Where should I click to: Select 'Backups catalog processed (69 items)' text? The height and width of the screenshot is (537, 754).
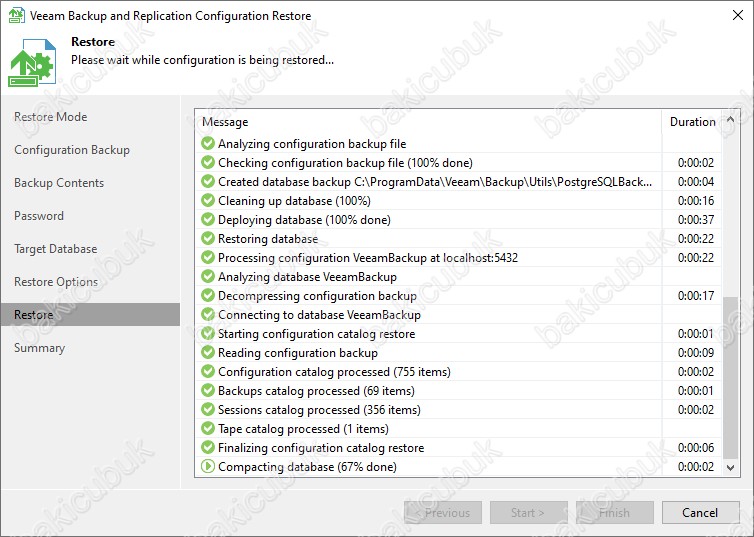[316, 391]
